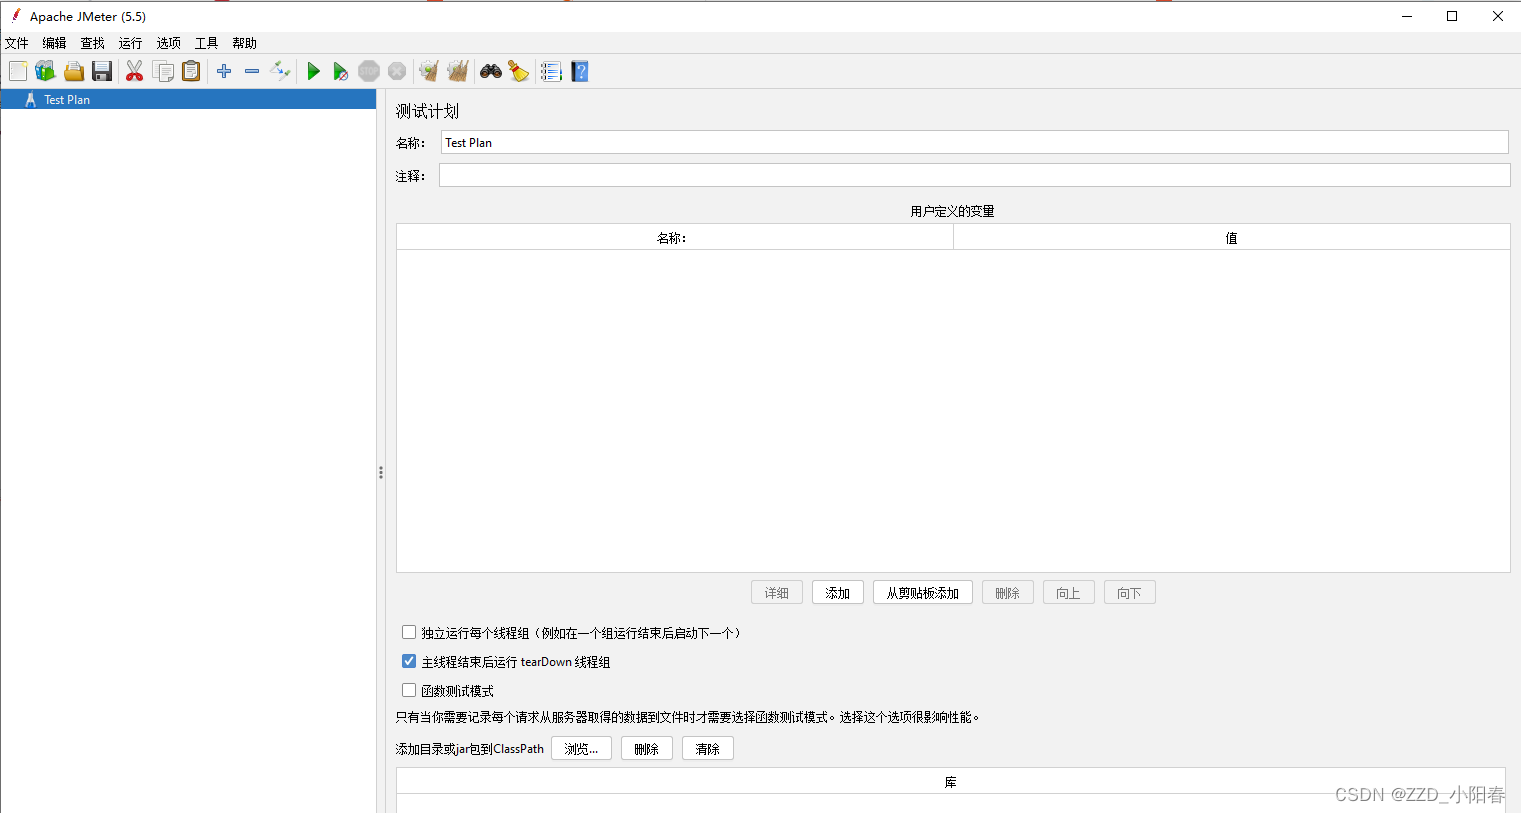This screenshot has width=1521, height=813.
Task: Open the 查找 menu
Action: [93, 43]
